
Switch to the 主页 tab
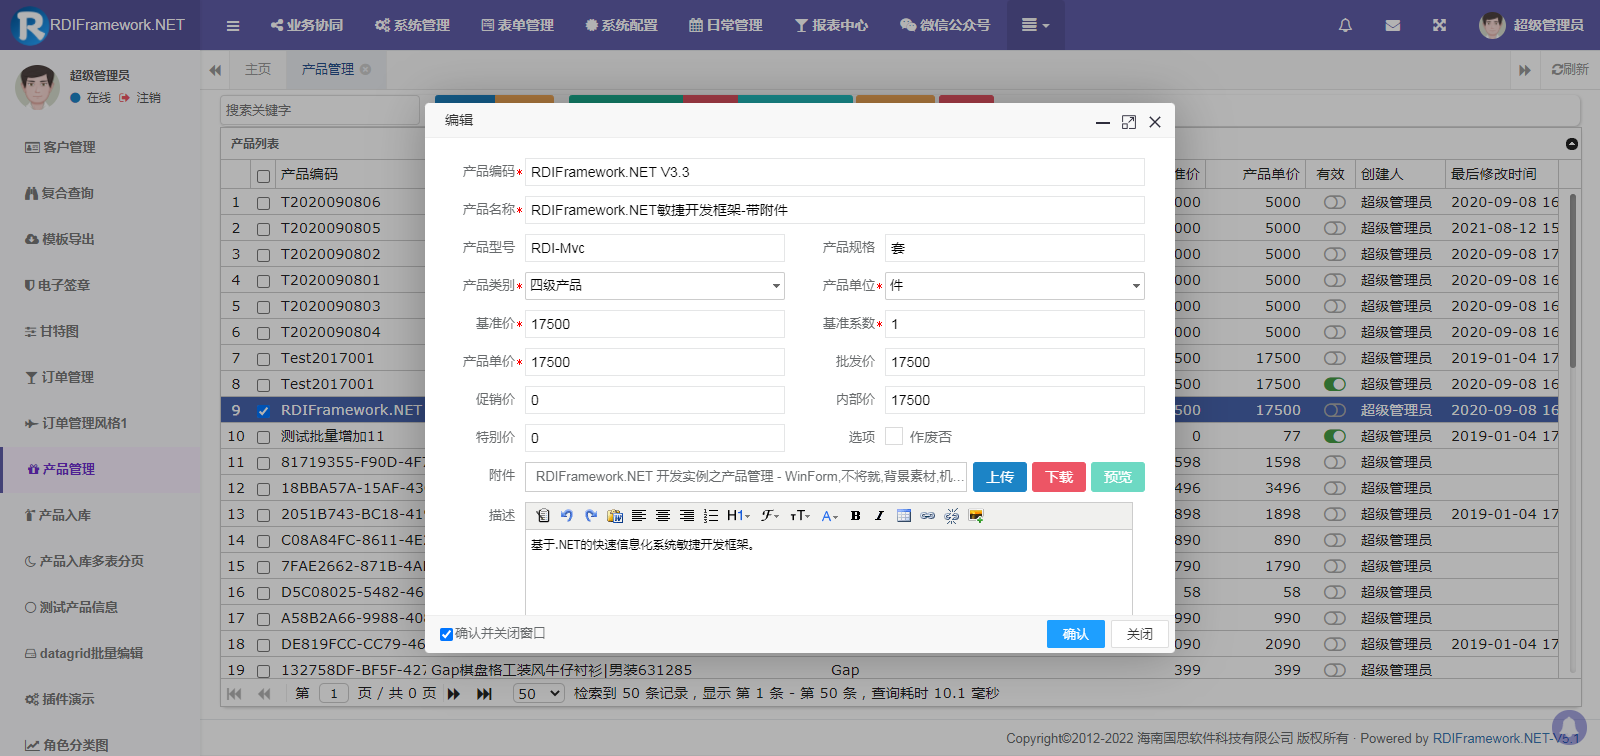tap(258, 69)
